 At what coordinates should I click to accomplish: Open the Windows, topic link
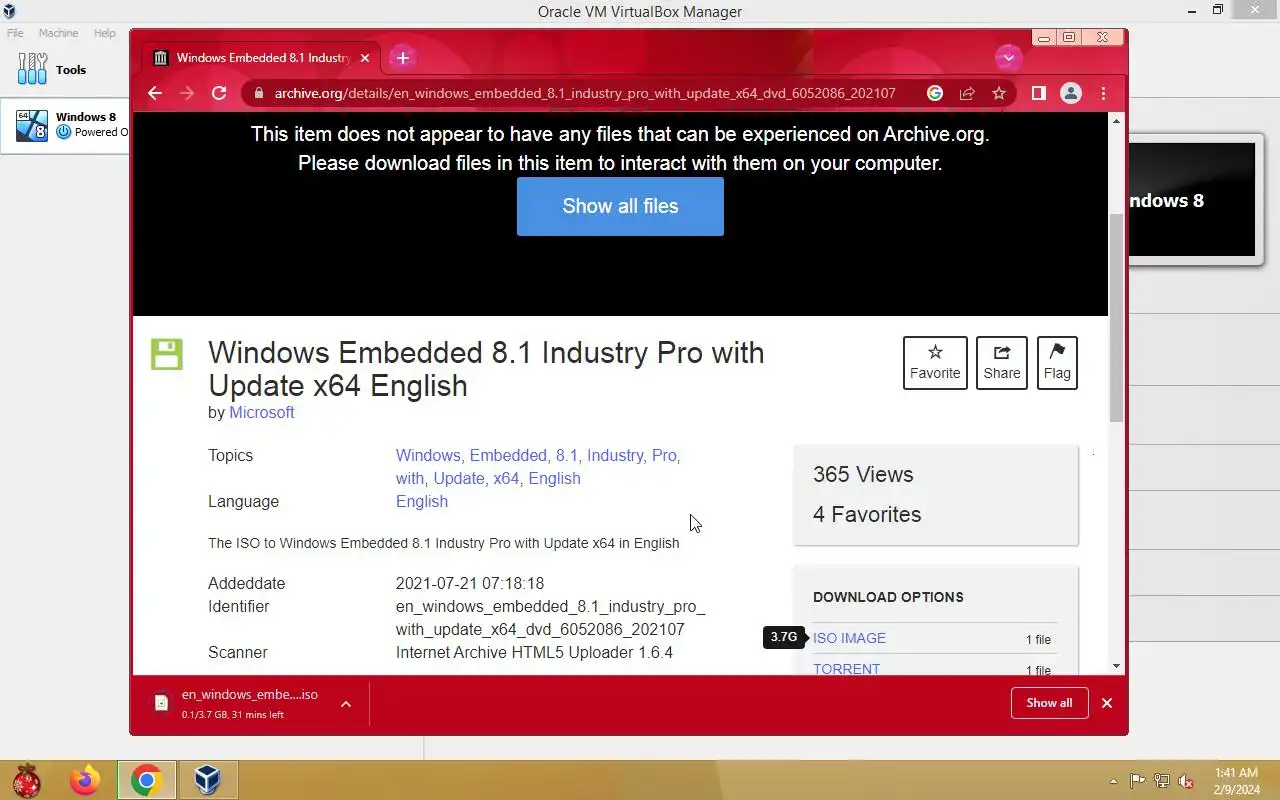pos(430,455)
